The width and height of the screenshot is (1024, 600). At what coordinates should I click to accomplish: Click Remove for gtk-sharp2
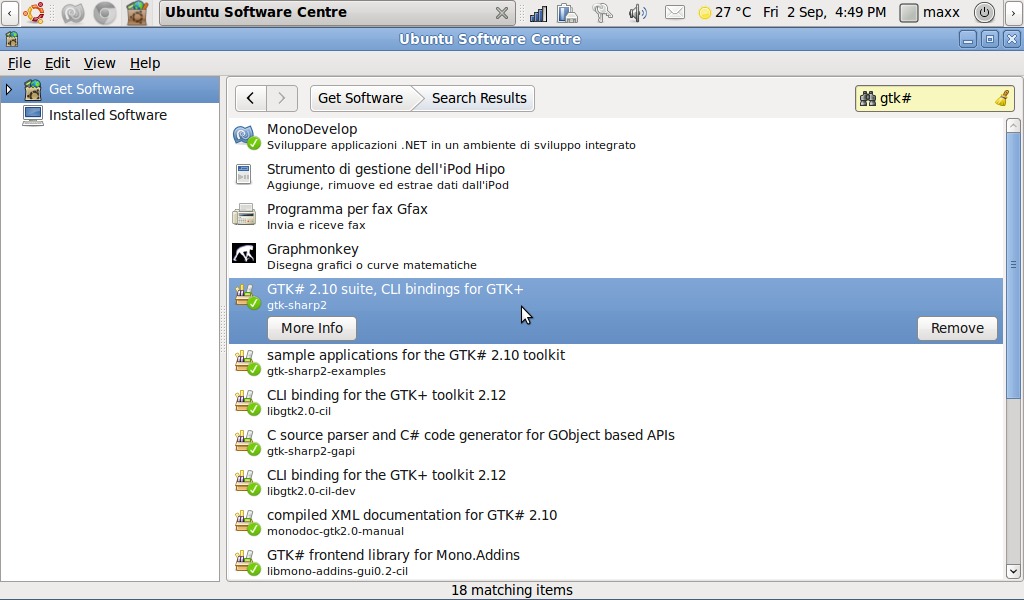coord(957,328)
